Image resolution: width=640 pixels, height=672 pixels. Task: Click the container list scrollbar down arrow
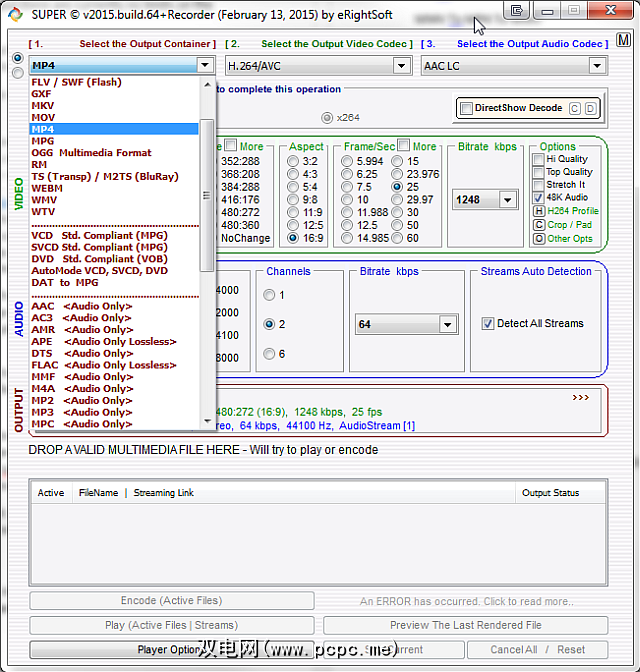(208, 421)
